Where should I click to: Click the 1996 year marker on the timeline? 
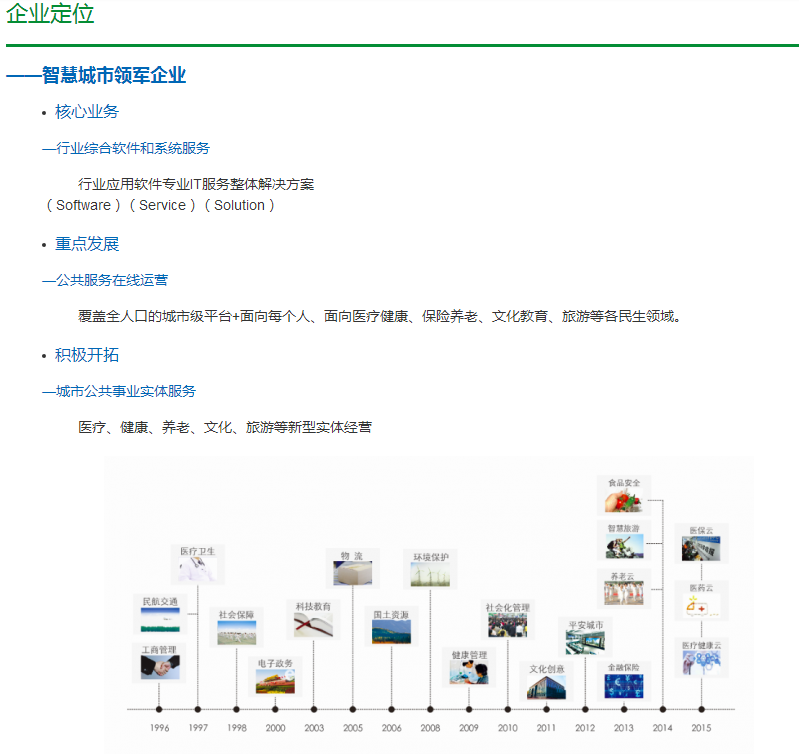pos(159,728)
